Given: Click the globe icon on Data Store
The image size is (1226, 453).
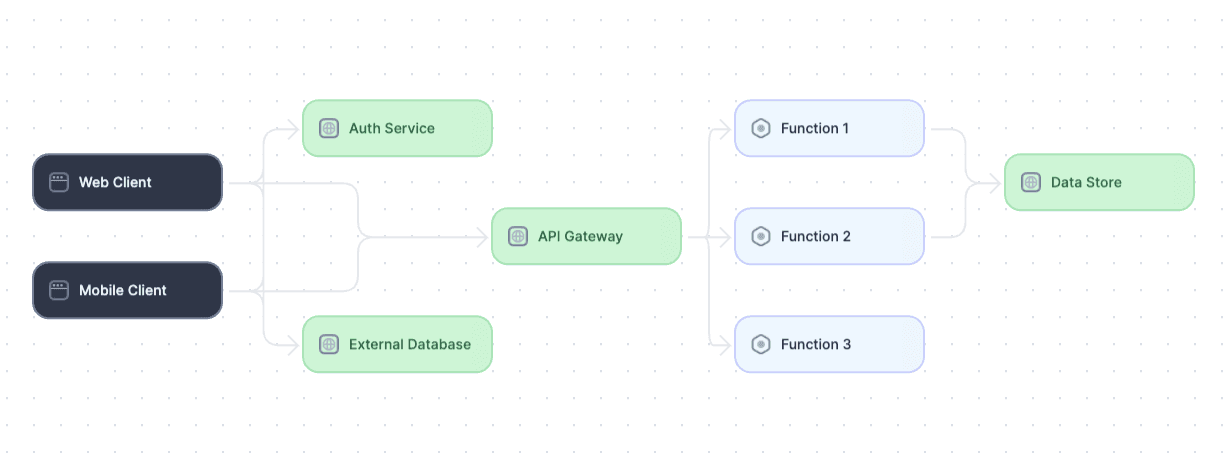Looking at the screenshot, I should click(1031, 182).
